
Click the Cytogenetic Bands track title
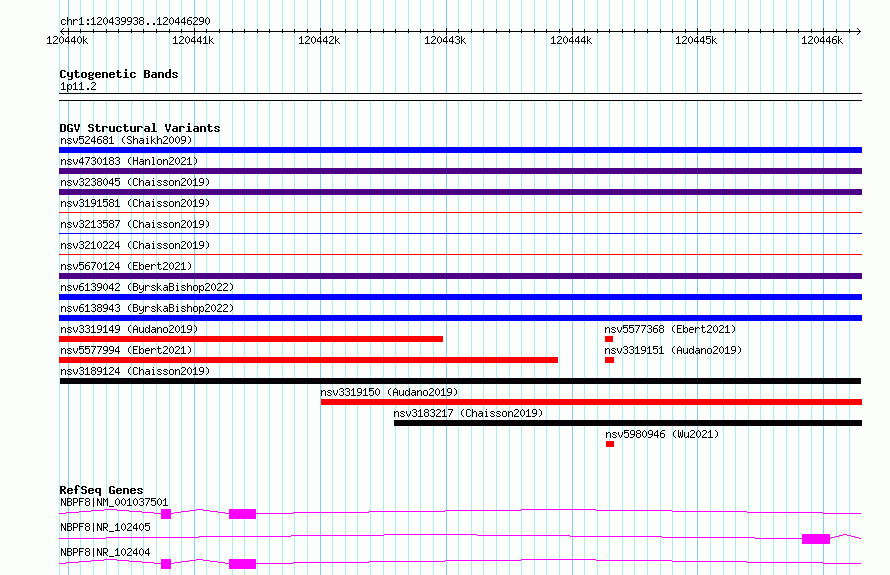(119, 74)
